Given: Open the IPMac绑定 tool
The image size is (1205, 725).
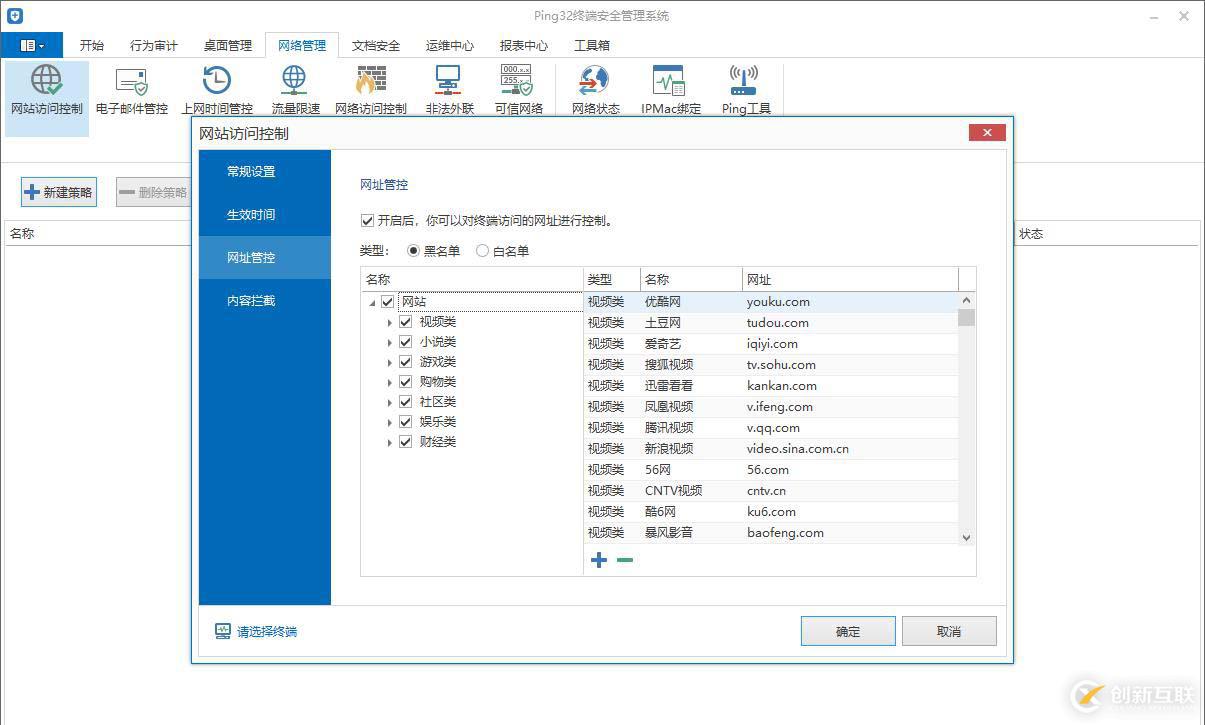Looking at the screenshot, I should click(x=670, y=91).
